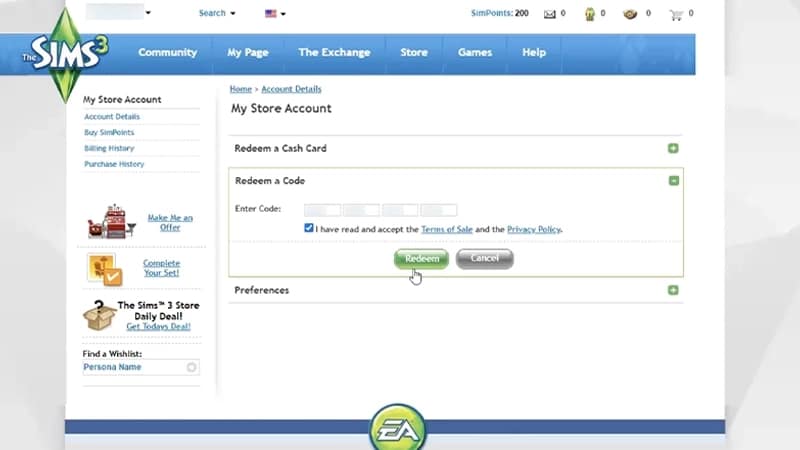Collapse the Redeem a Code section
The width and height of the screenshot is (800, 450).
(673, 181)
